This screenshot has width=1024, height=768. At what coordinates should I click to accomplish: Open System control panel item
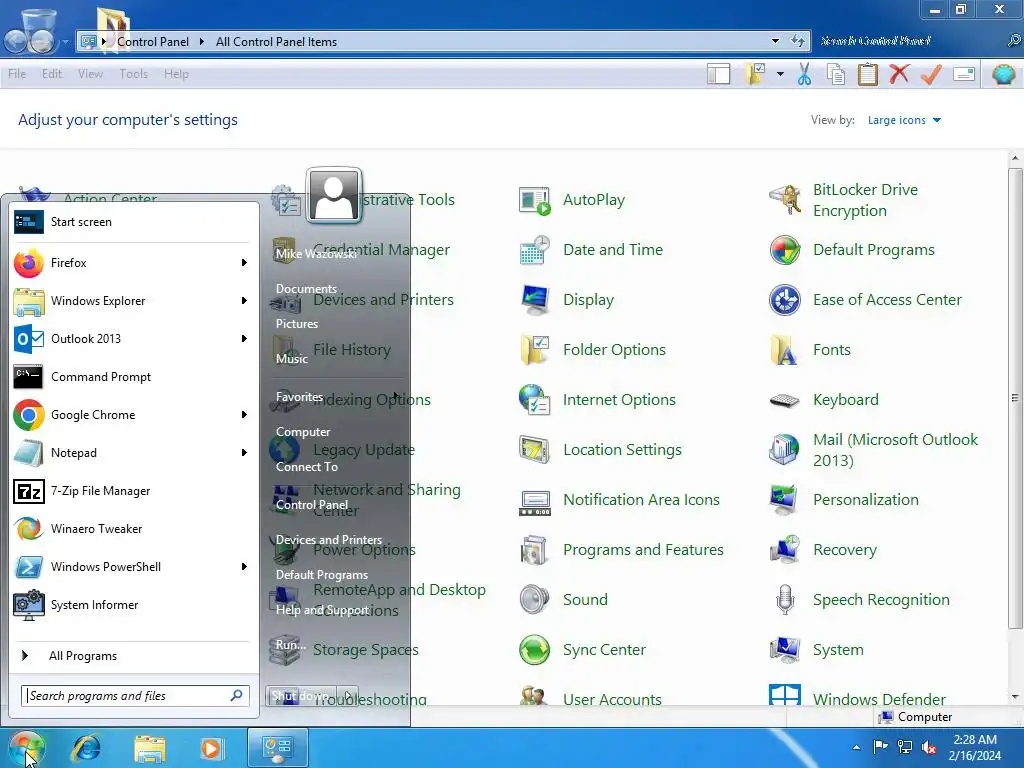coord(816,650)
